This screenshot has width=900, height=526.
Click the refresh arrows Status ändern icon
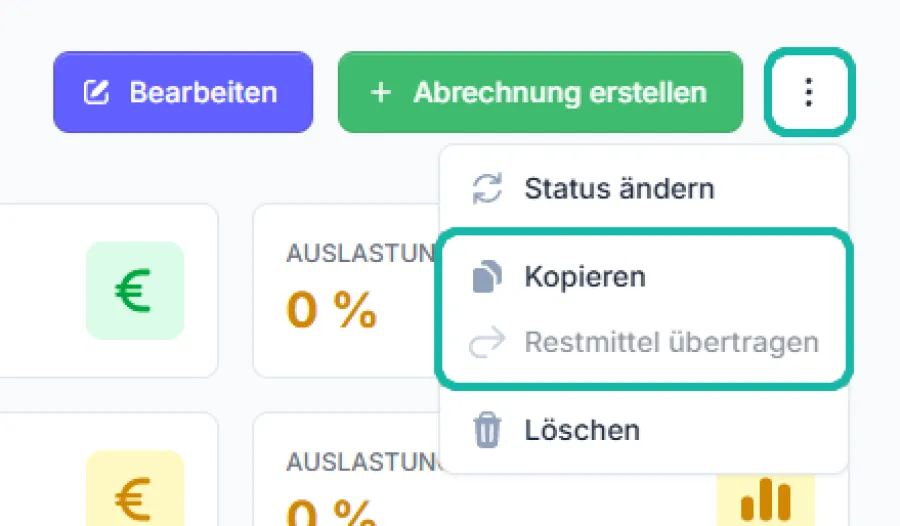pos(487,188)
